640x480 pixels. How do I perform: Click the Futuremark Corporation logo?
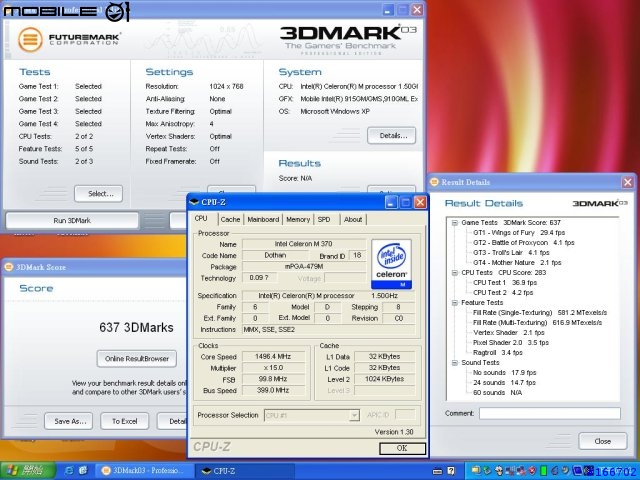click(x=69, y=40)
